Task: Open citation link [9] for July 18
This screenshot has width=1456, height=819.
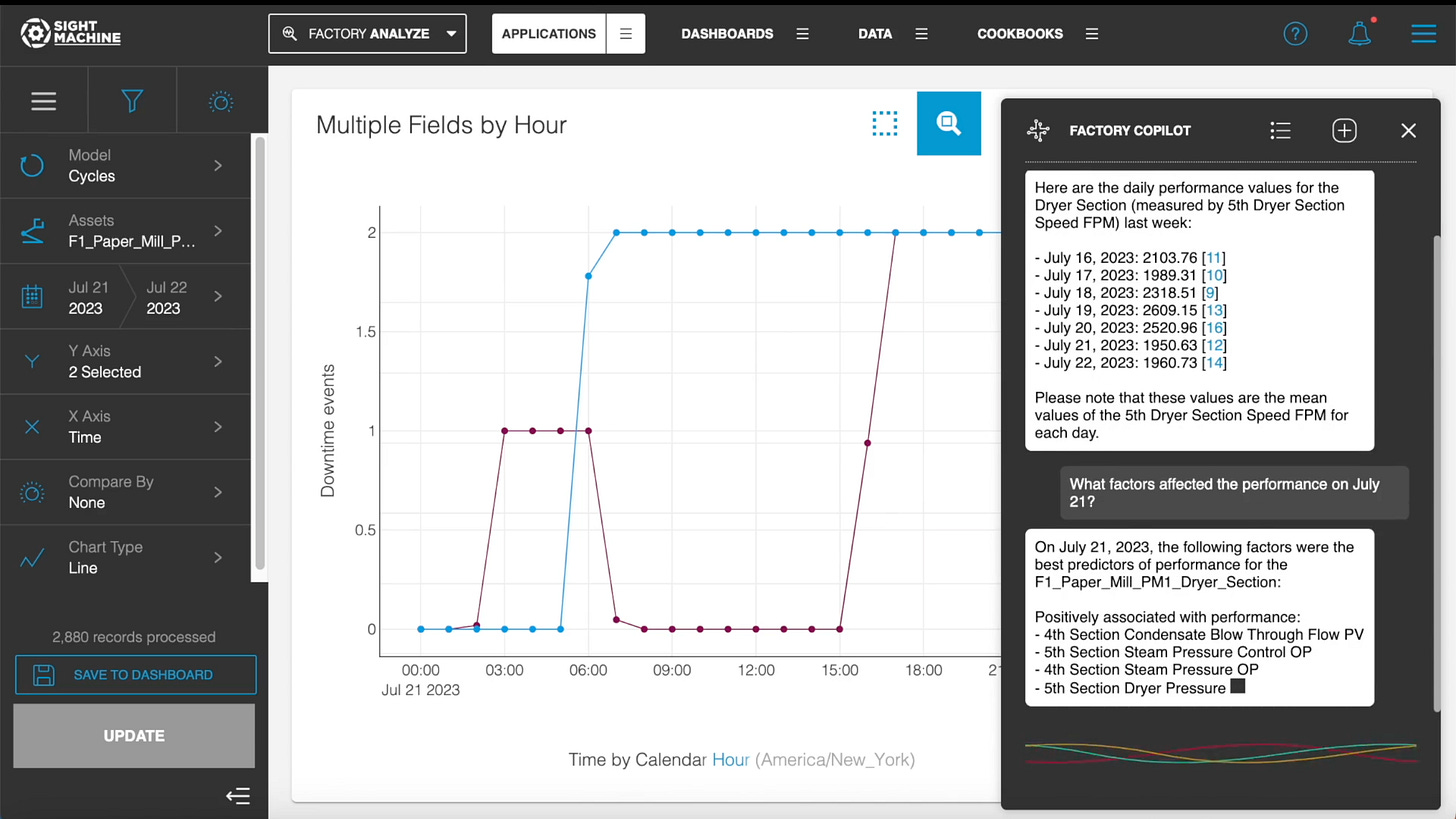Action: [1210, 293]
